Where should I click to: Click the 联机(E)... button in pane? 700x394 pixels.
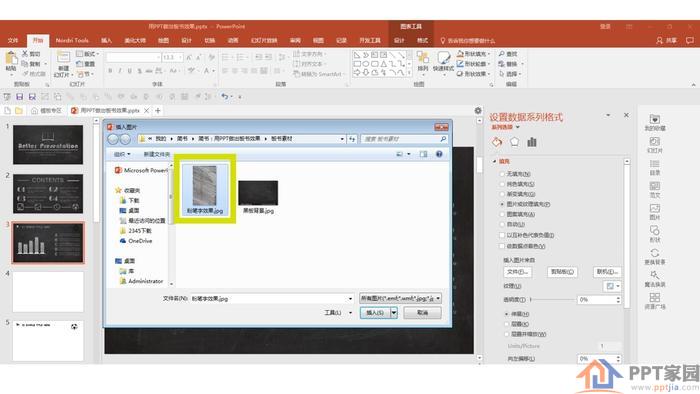click(x=607, y=272)
